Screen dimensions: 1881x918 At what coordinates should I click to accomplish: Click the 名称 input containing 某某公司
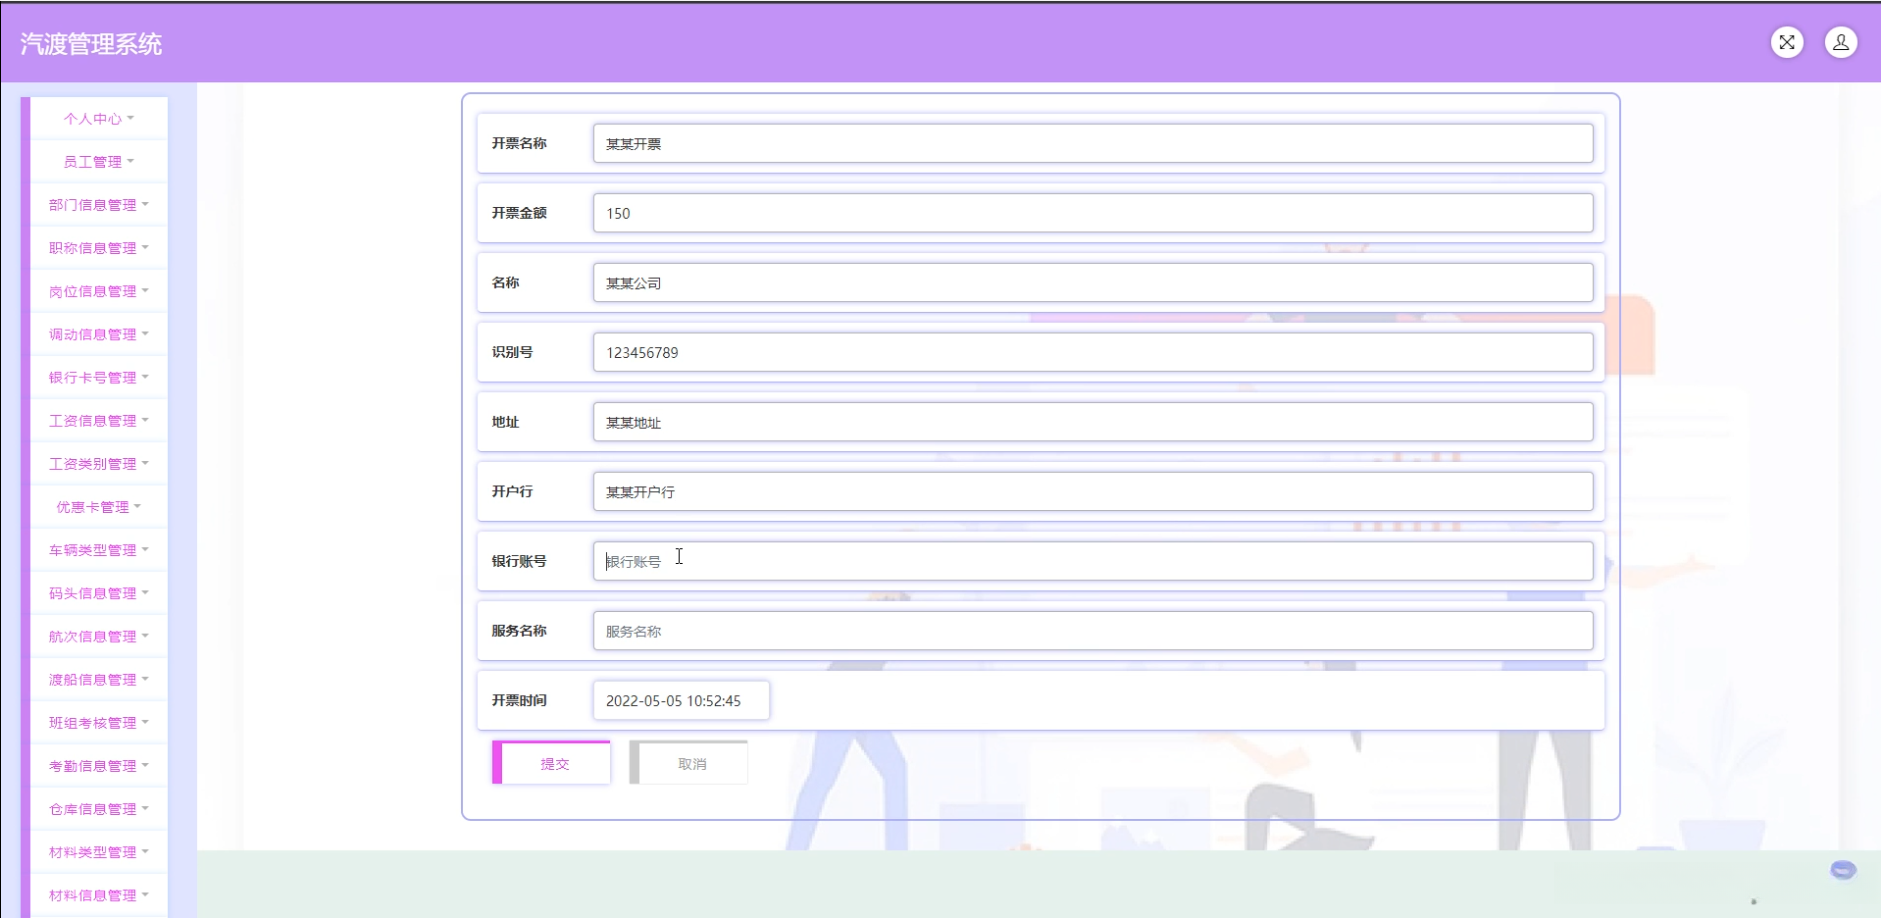[x=1093, y=283]
